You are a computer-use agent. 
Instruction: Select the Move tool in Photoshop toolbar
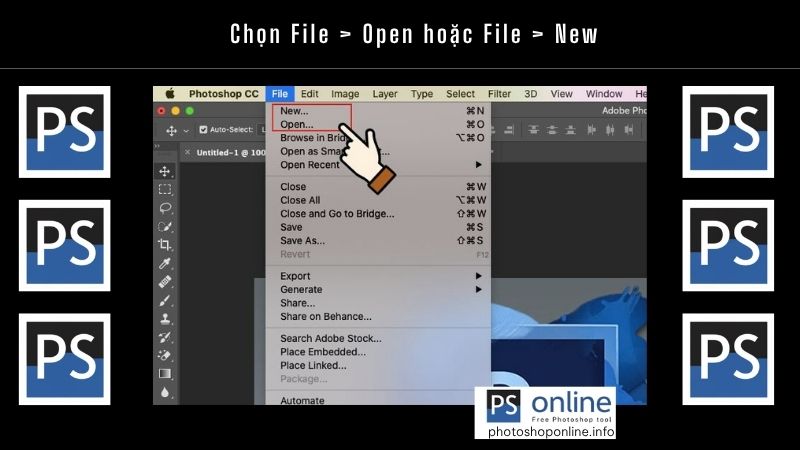point(165,171)
